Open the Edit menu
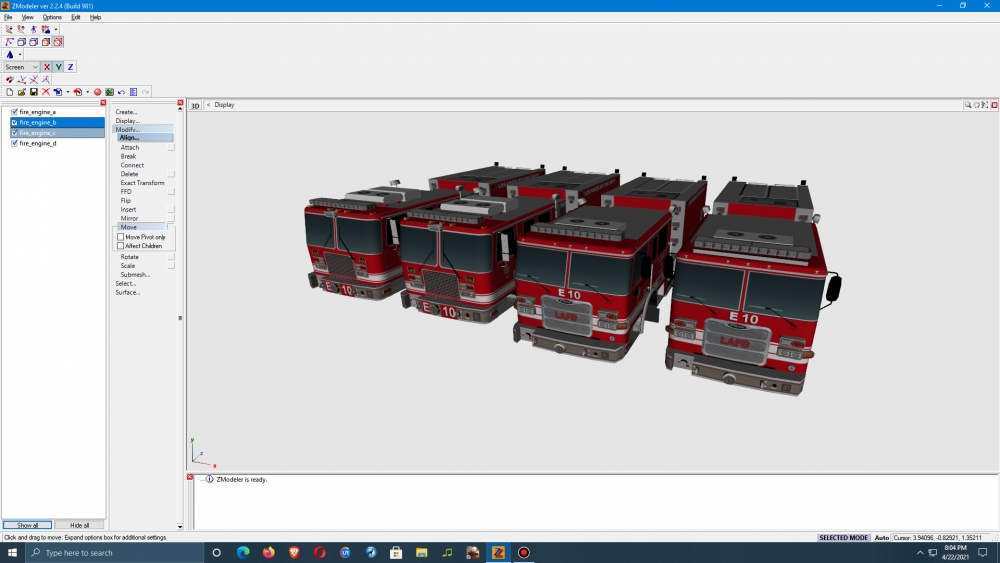 (x=76, y=17)
